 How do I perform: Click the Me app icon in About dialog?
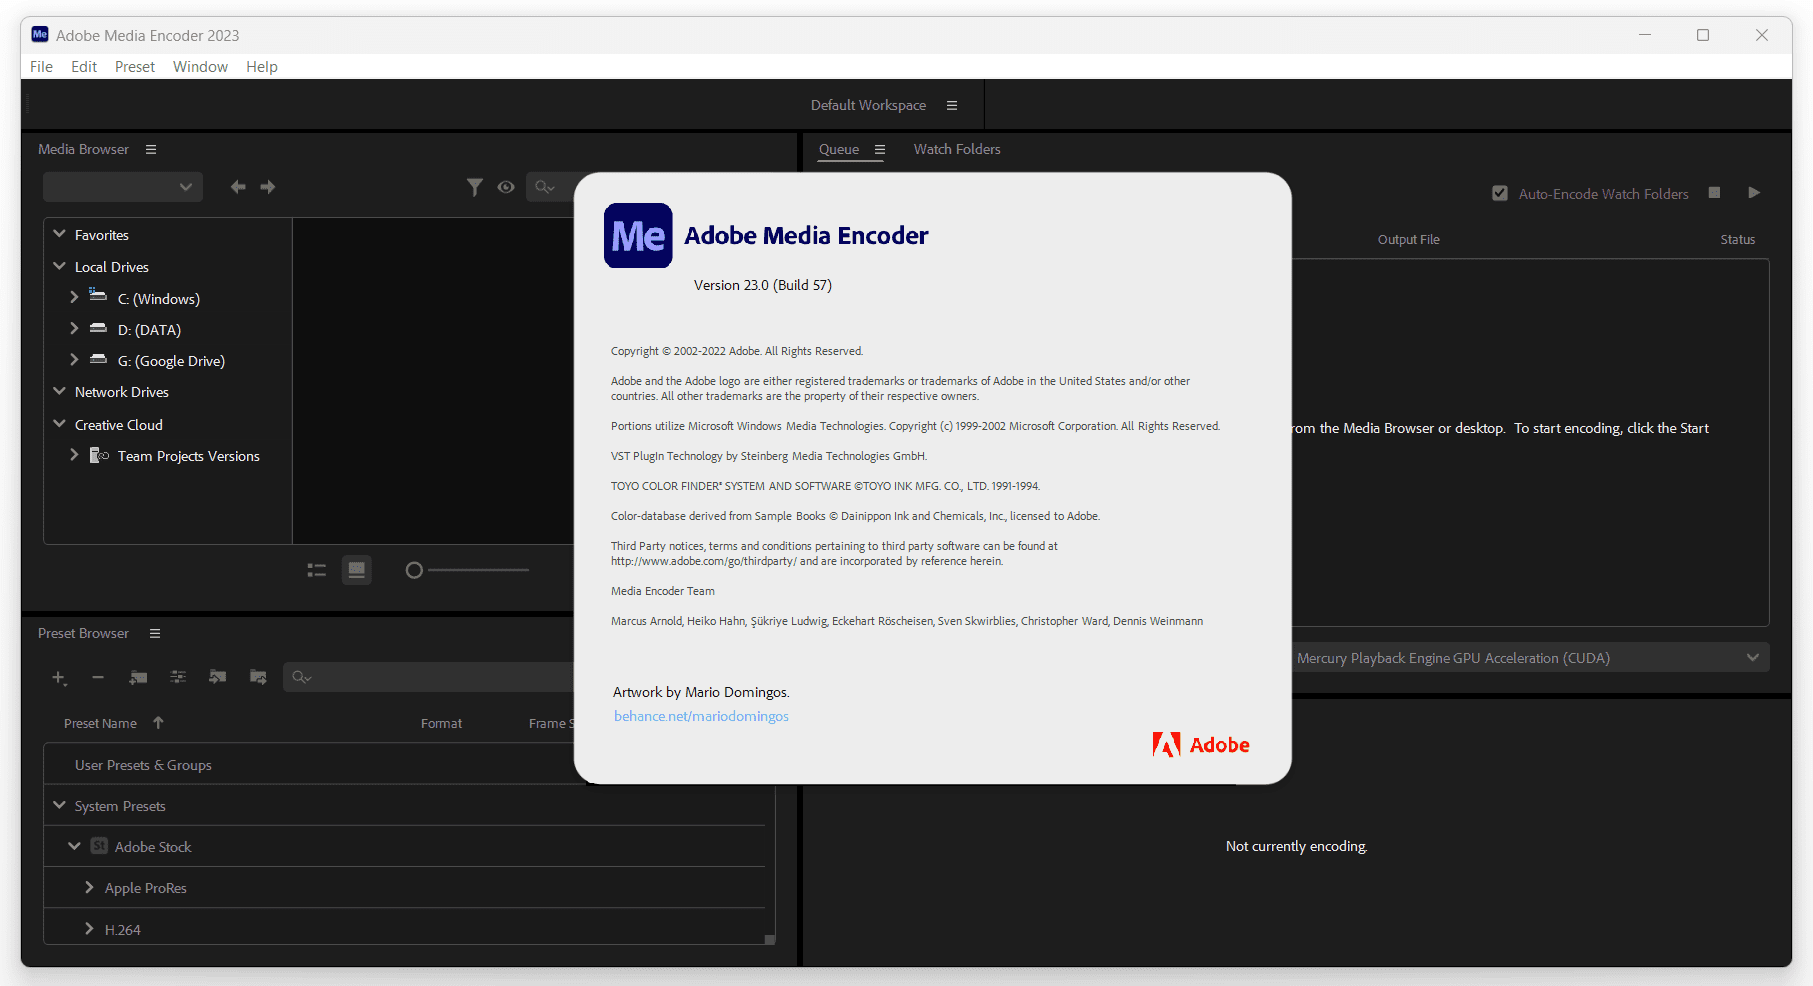pyautogui.click(x=638, y=236)
